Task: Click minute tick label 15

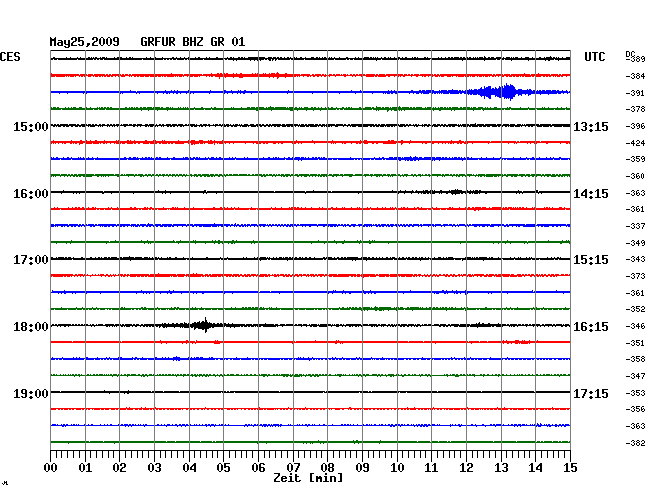Action: (570, 468)
